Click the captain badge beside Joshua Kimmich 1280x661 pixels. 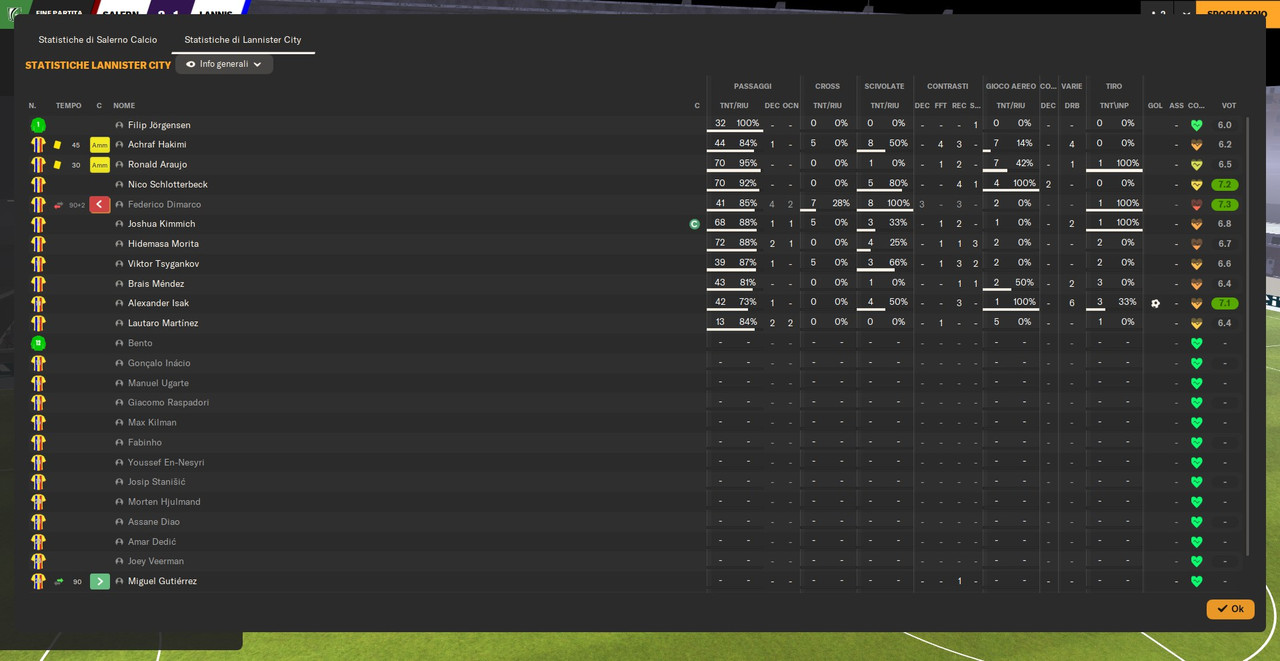click(695, 224)
